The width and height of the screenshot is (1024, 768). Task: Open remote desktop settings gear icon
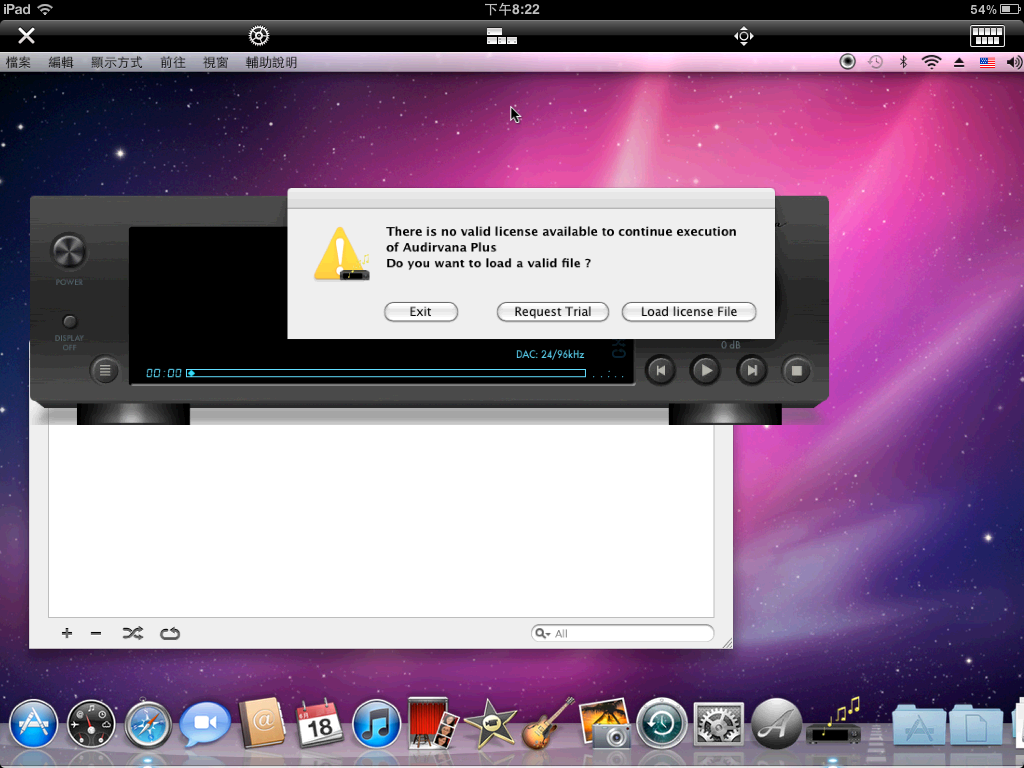tap(259, 35)
